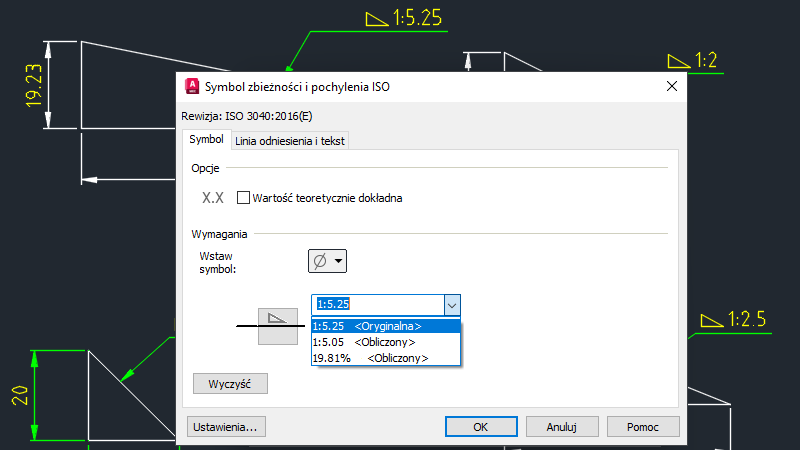This screenshot has width=800, height=450.
Task: Open the Linia odniesienia i tekst tab
Action: point(290,141)
